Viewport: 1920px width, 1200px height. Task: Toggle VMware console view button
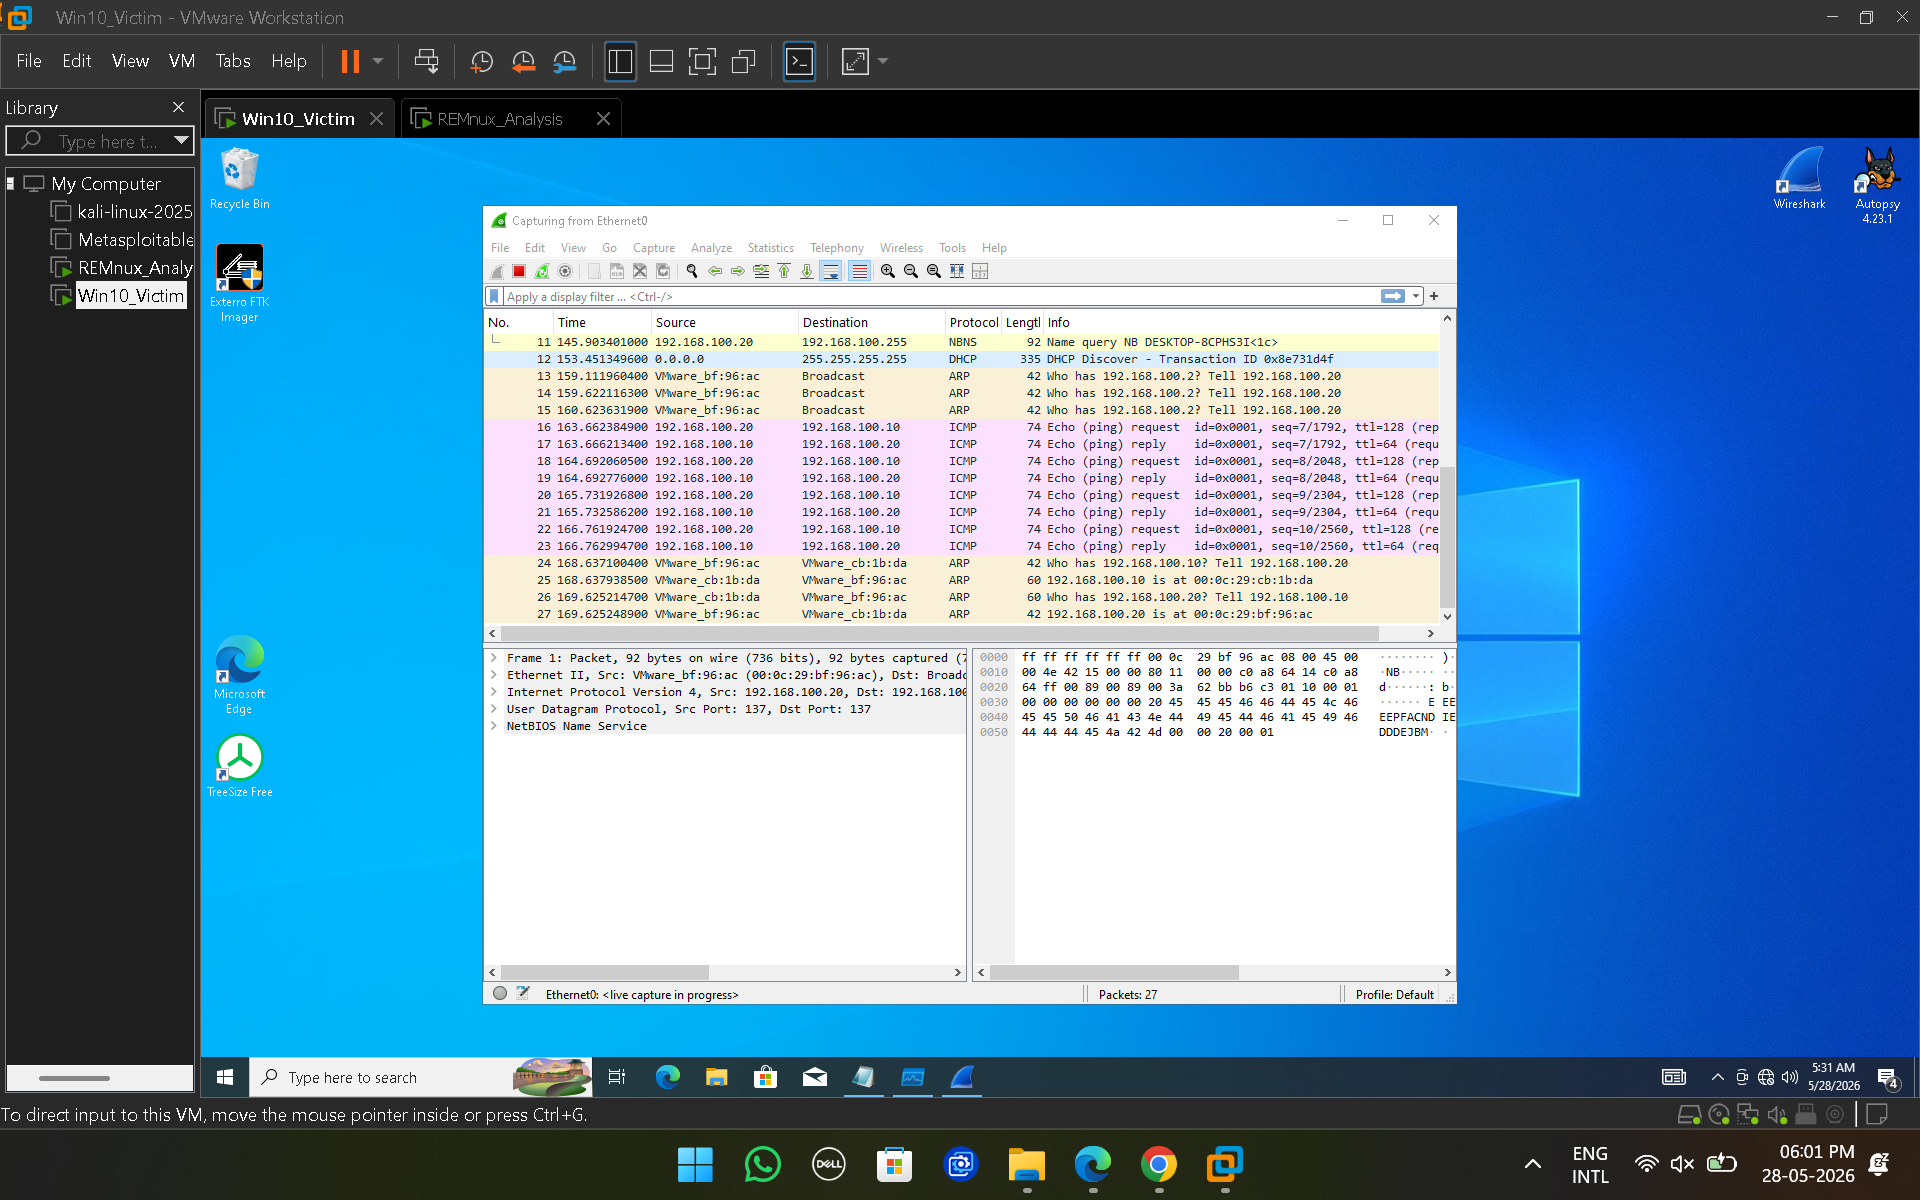(x=799, y=61)
